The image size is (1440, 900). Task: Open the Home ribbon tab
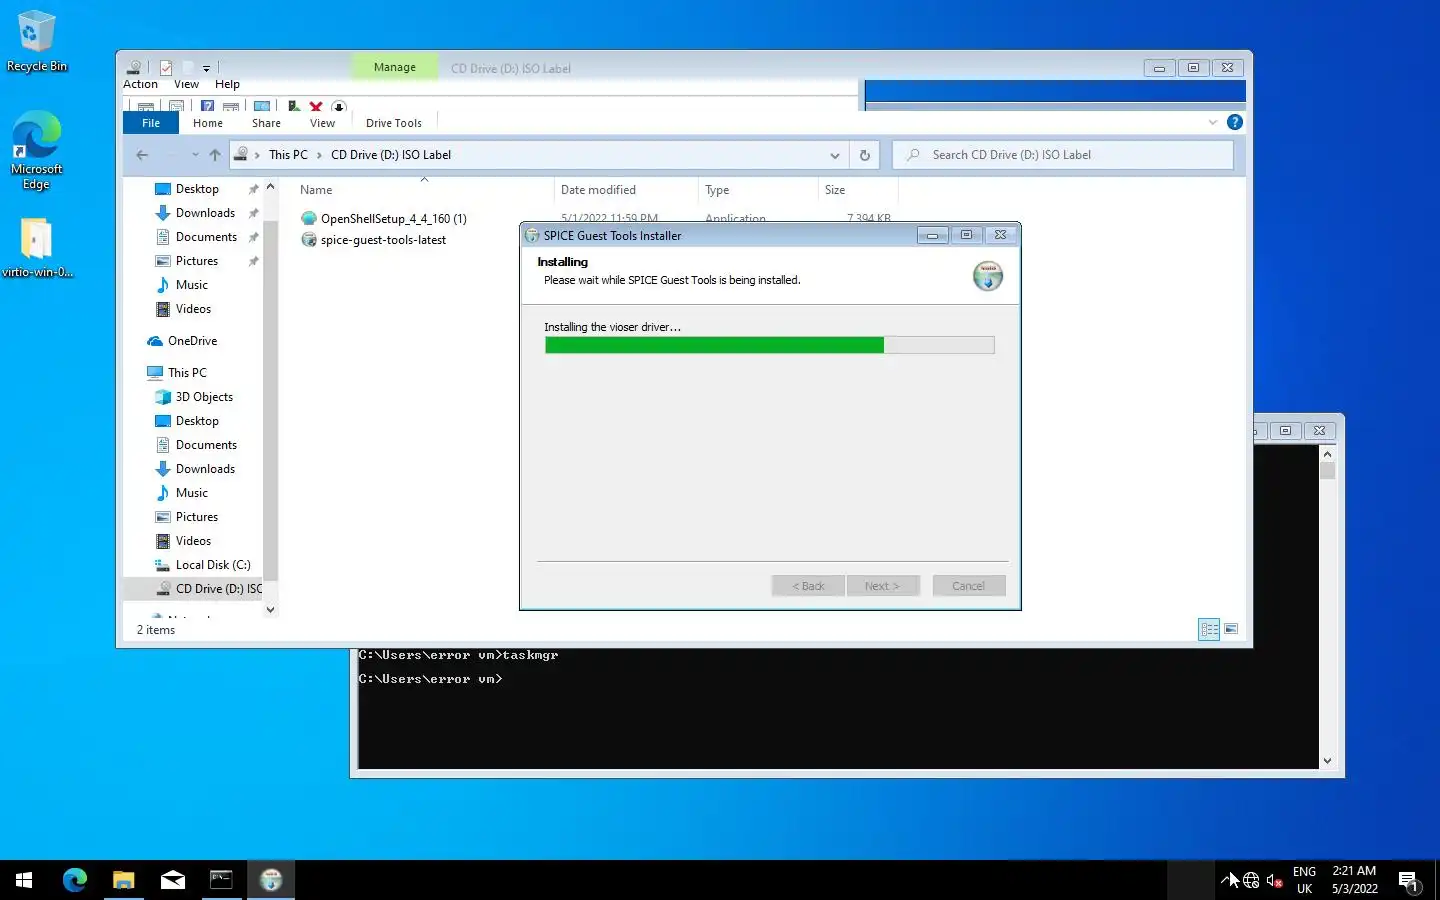tap(208, 123)
